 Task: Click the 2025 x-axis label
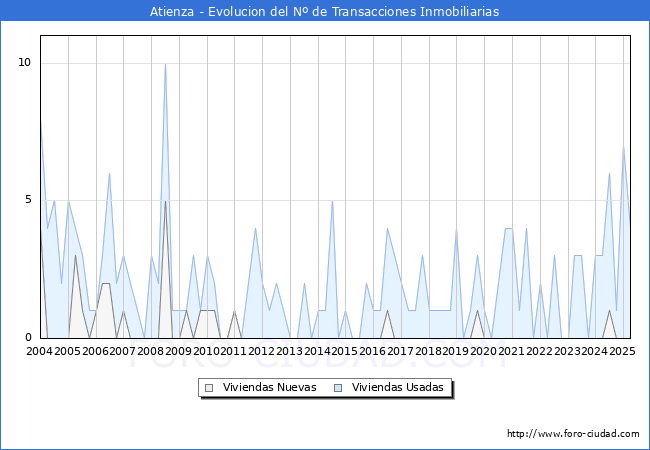point(623,351)
